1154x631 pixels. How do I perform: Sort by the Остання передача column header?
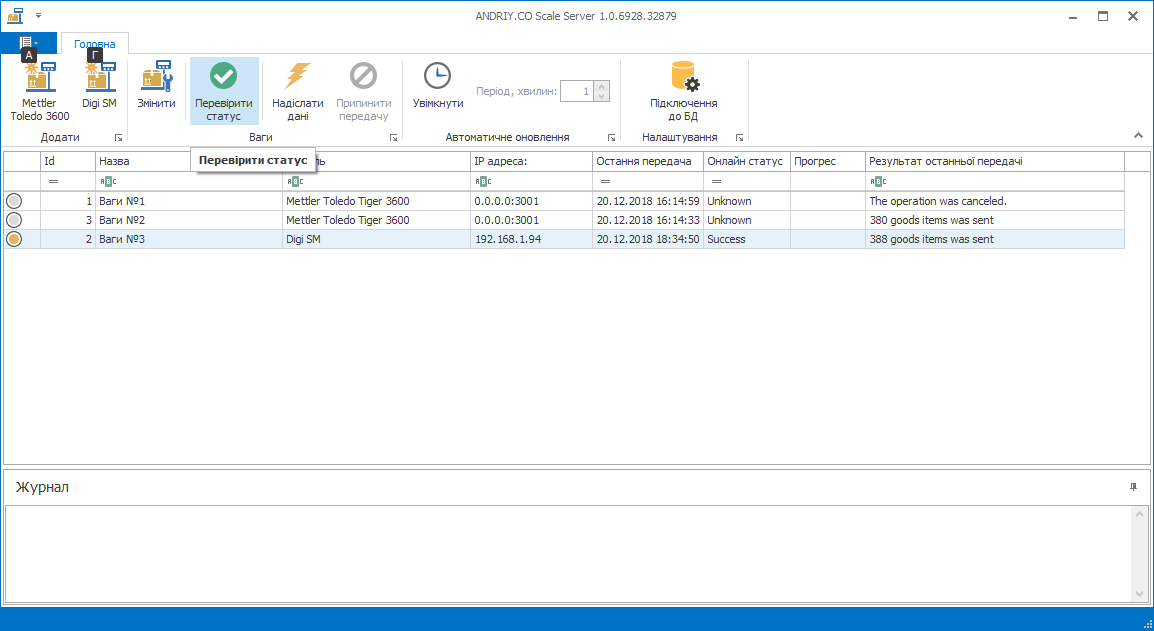(x=648, y=161)
